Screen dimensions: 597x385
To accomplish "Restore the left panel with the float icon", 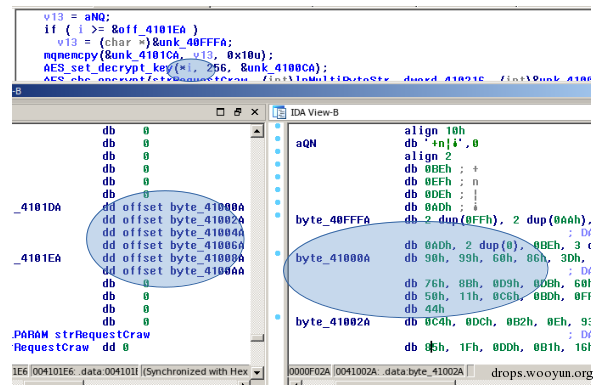I will coord(238,112).
